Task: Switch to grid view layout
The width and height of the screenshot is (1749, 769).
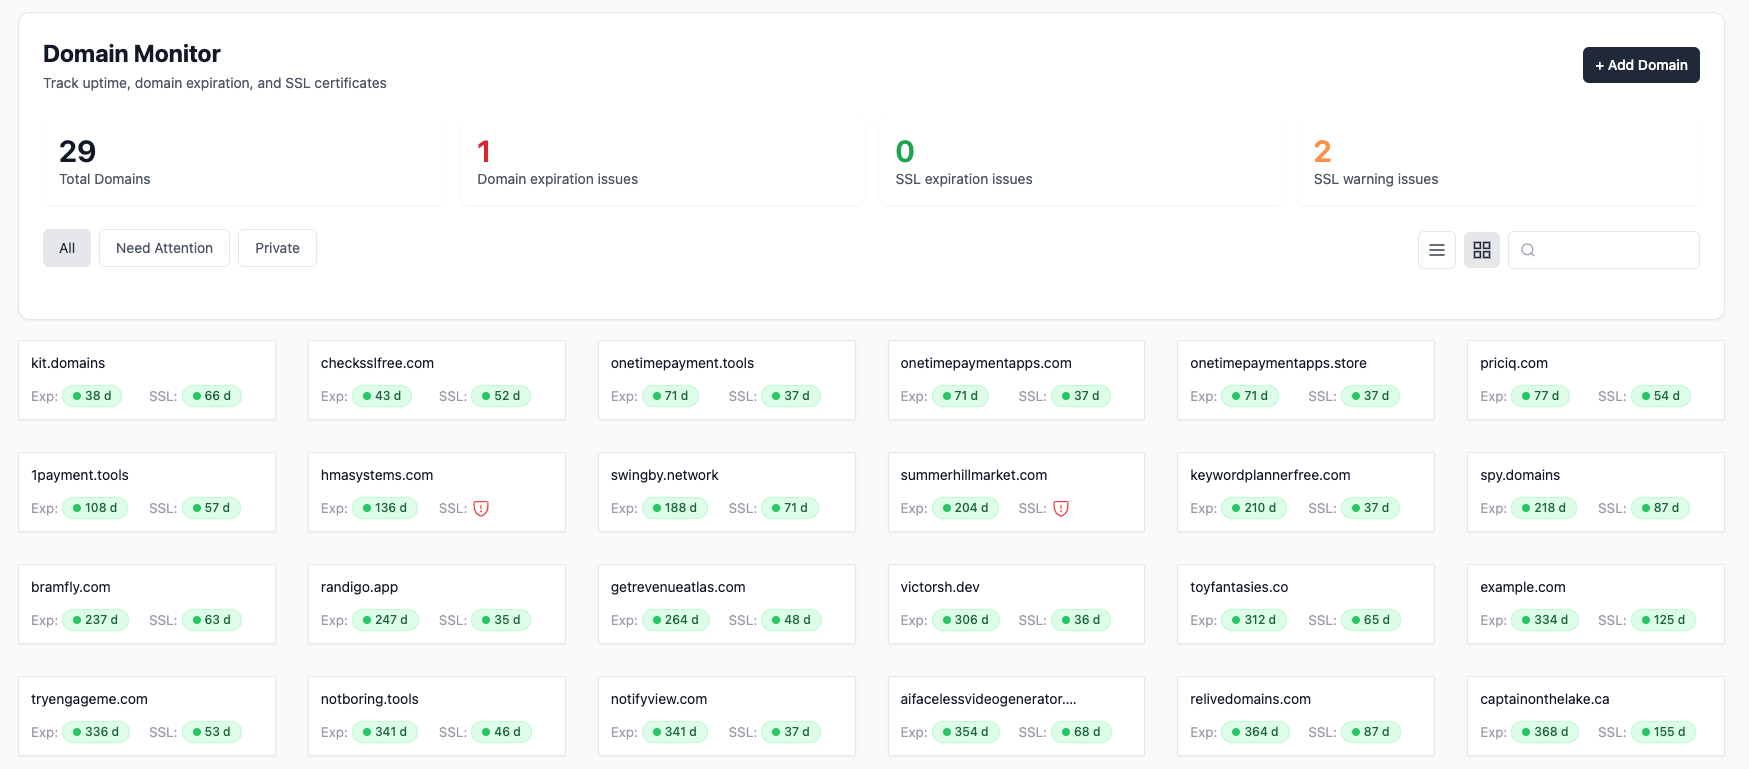Action: (1481, 250)
